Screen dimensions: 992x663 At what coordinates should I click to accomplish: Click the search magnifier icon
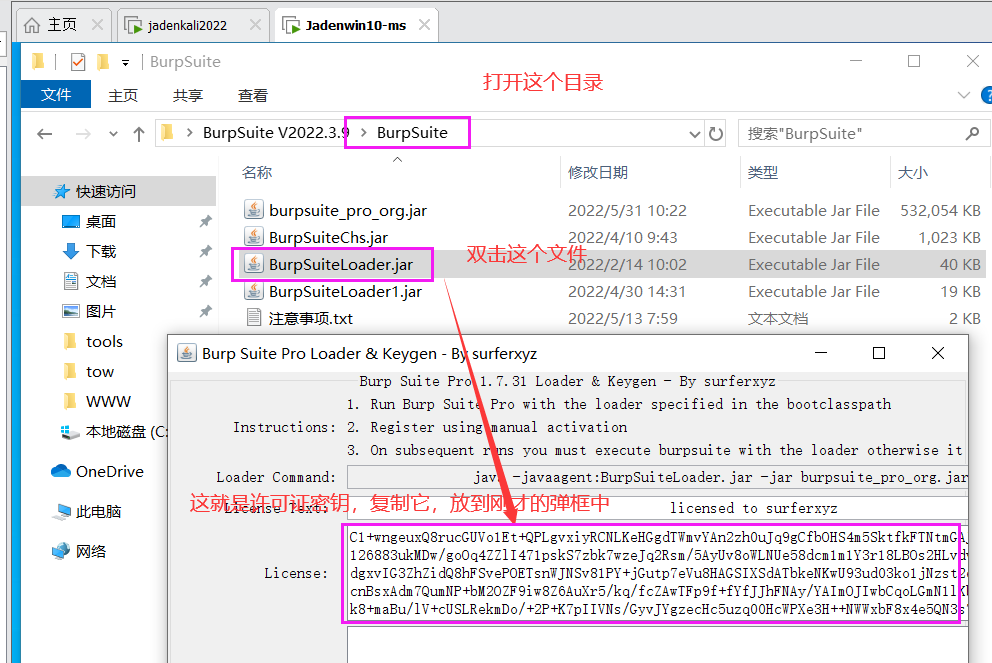coord(972,133)
